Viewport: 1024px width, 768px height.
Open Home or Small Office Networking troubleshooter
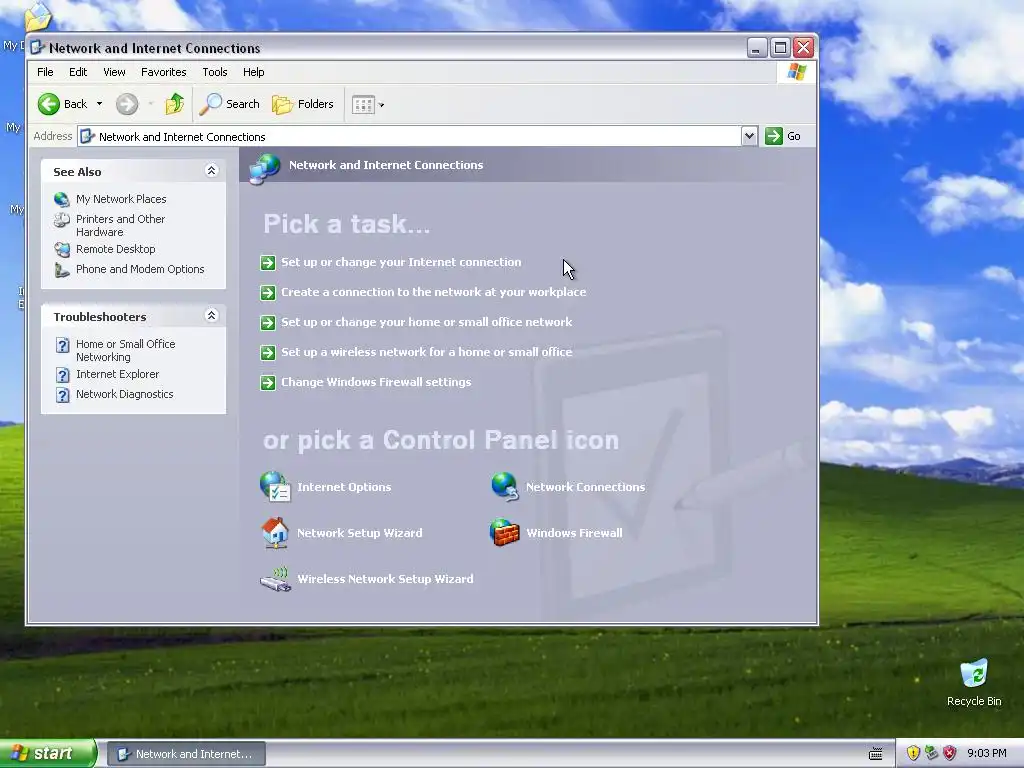click(125, 350)
